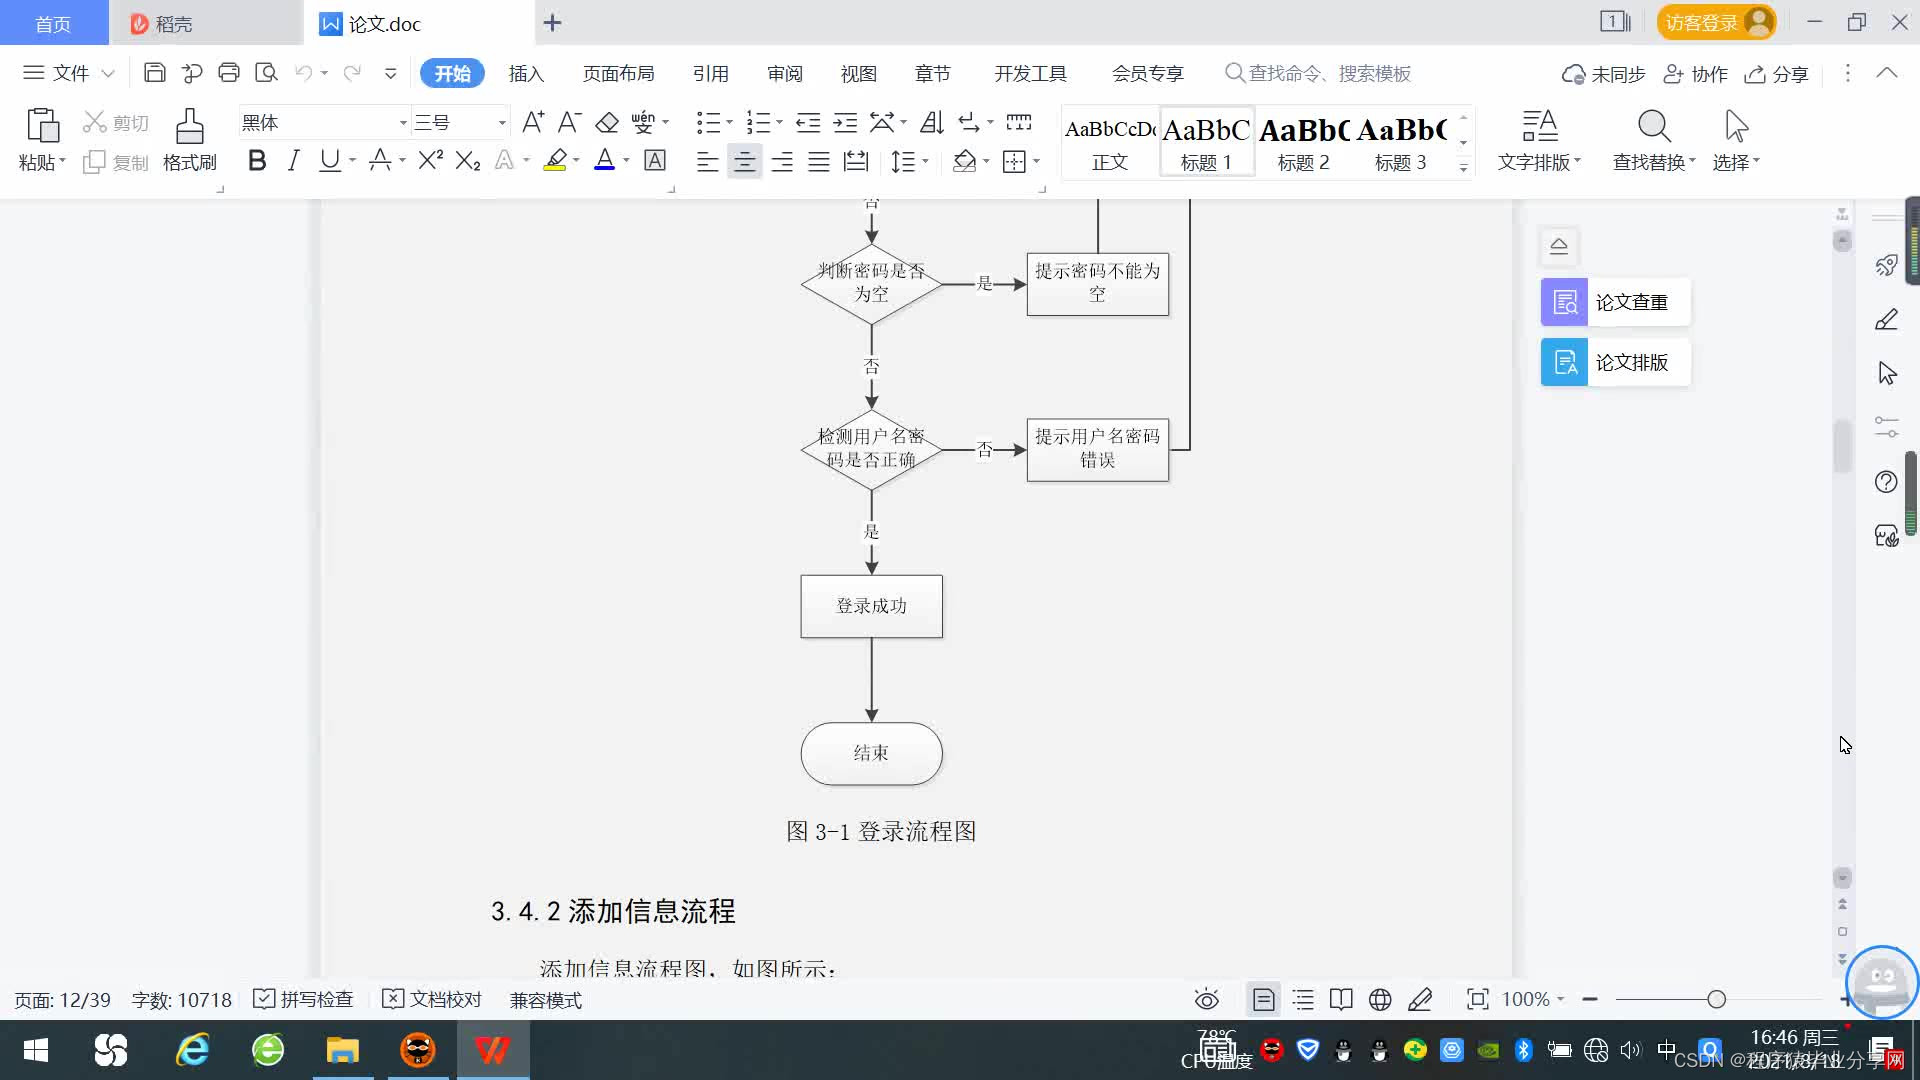
Task: Click the zoom slider handle
Action: [x=1716, y=999]
